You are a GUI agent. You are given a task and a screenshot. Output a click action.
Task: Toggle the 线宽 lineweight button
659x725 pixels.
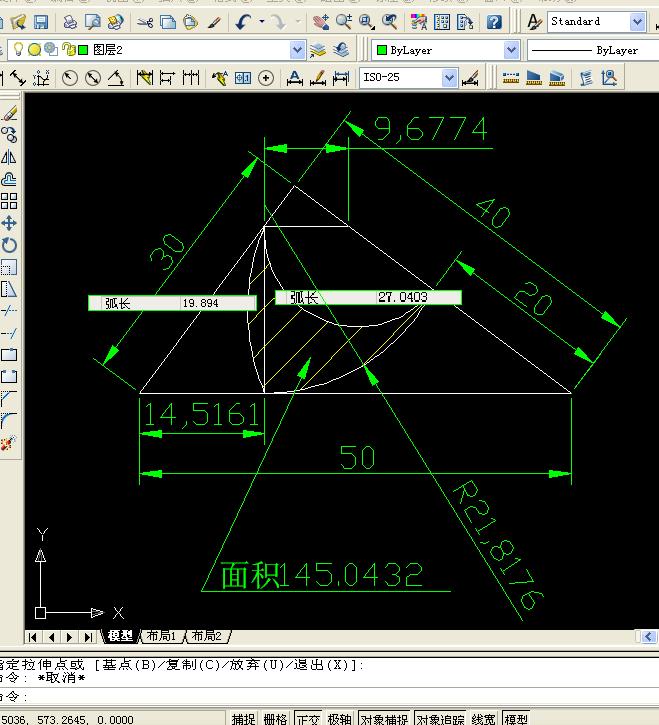click(x=484, y=719)
